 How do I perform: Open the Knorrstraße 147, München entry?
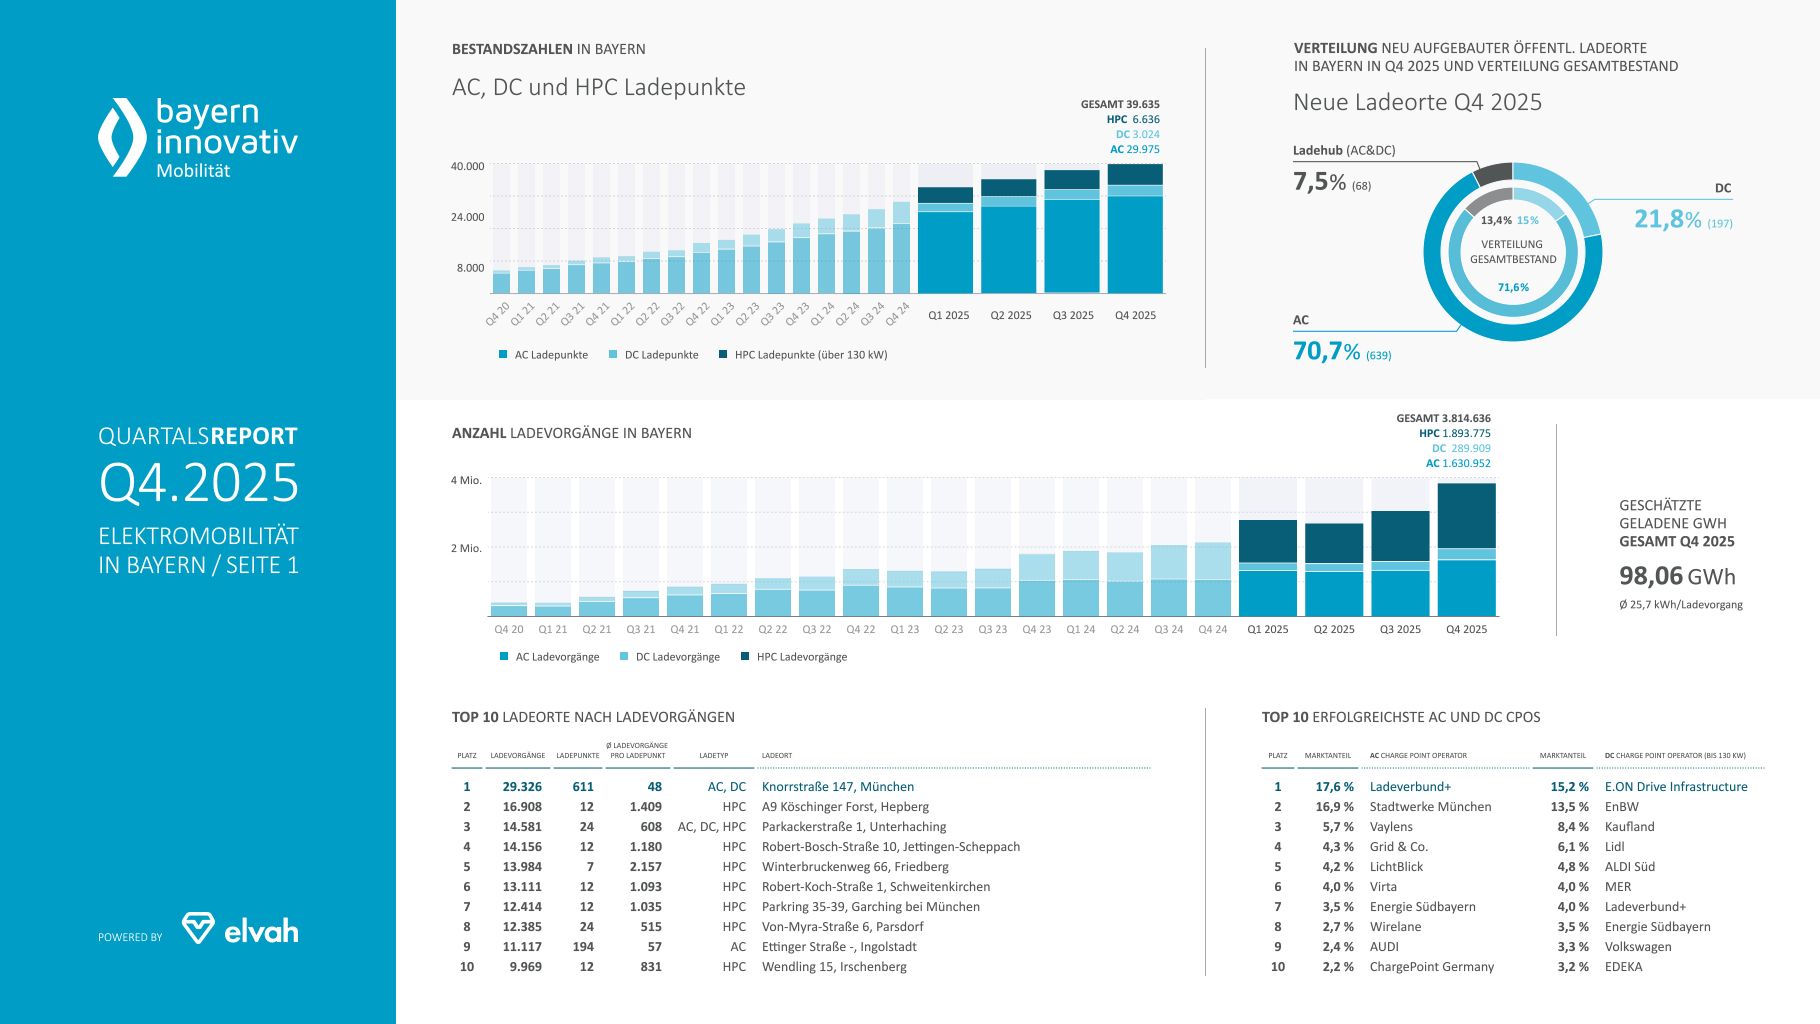tap(837, 787)
